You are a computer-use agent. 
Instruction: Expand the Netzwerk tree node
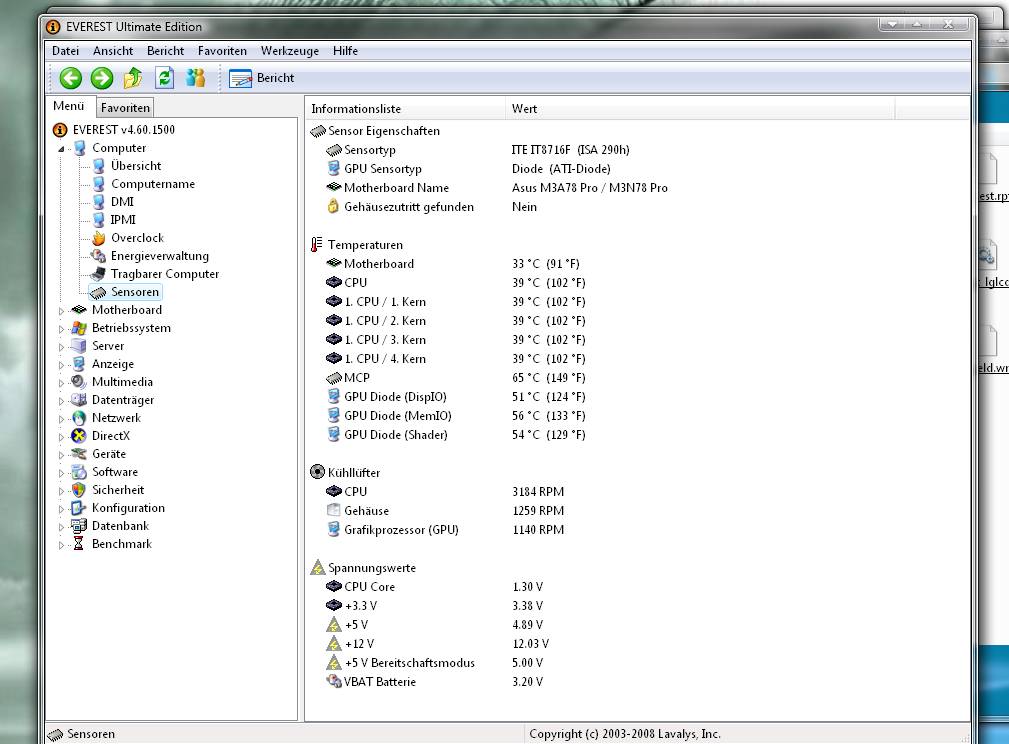[x=62, y=419]
